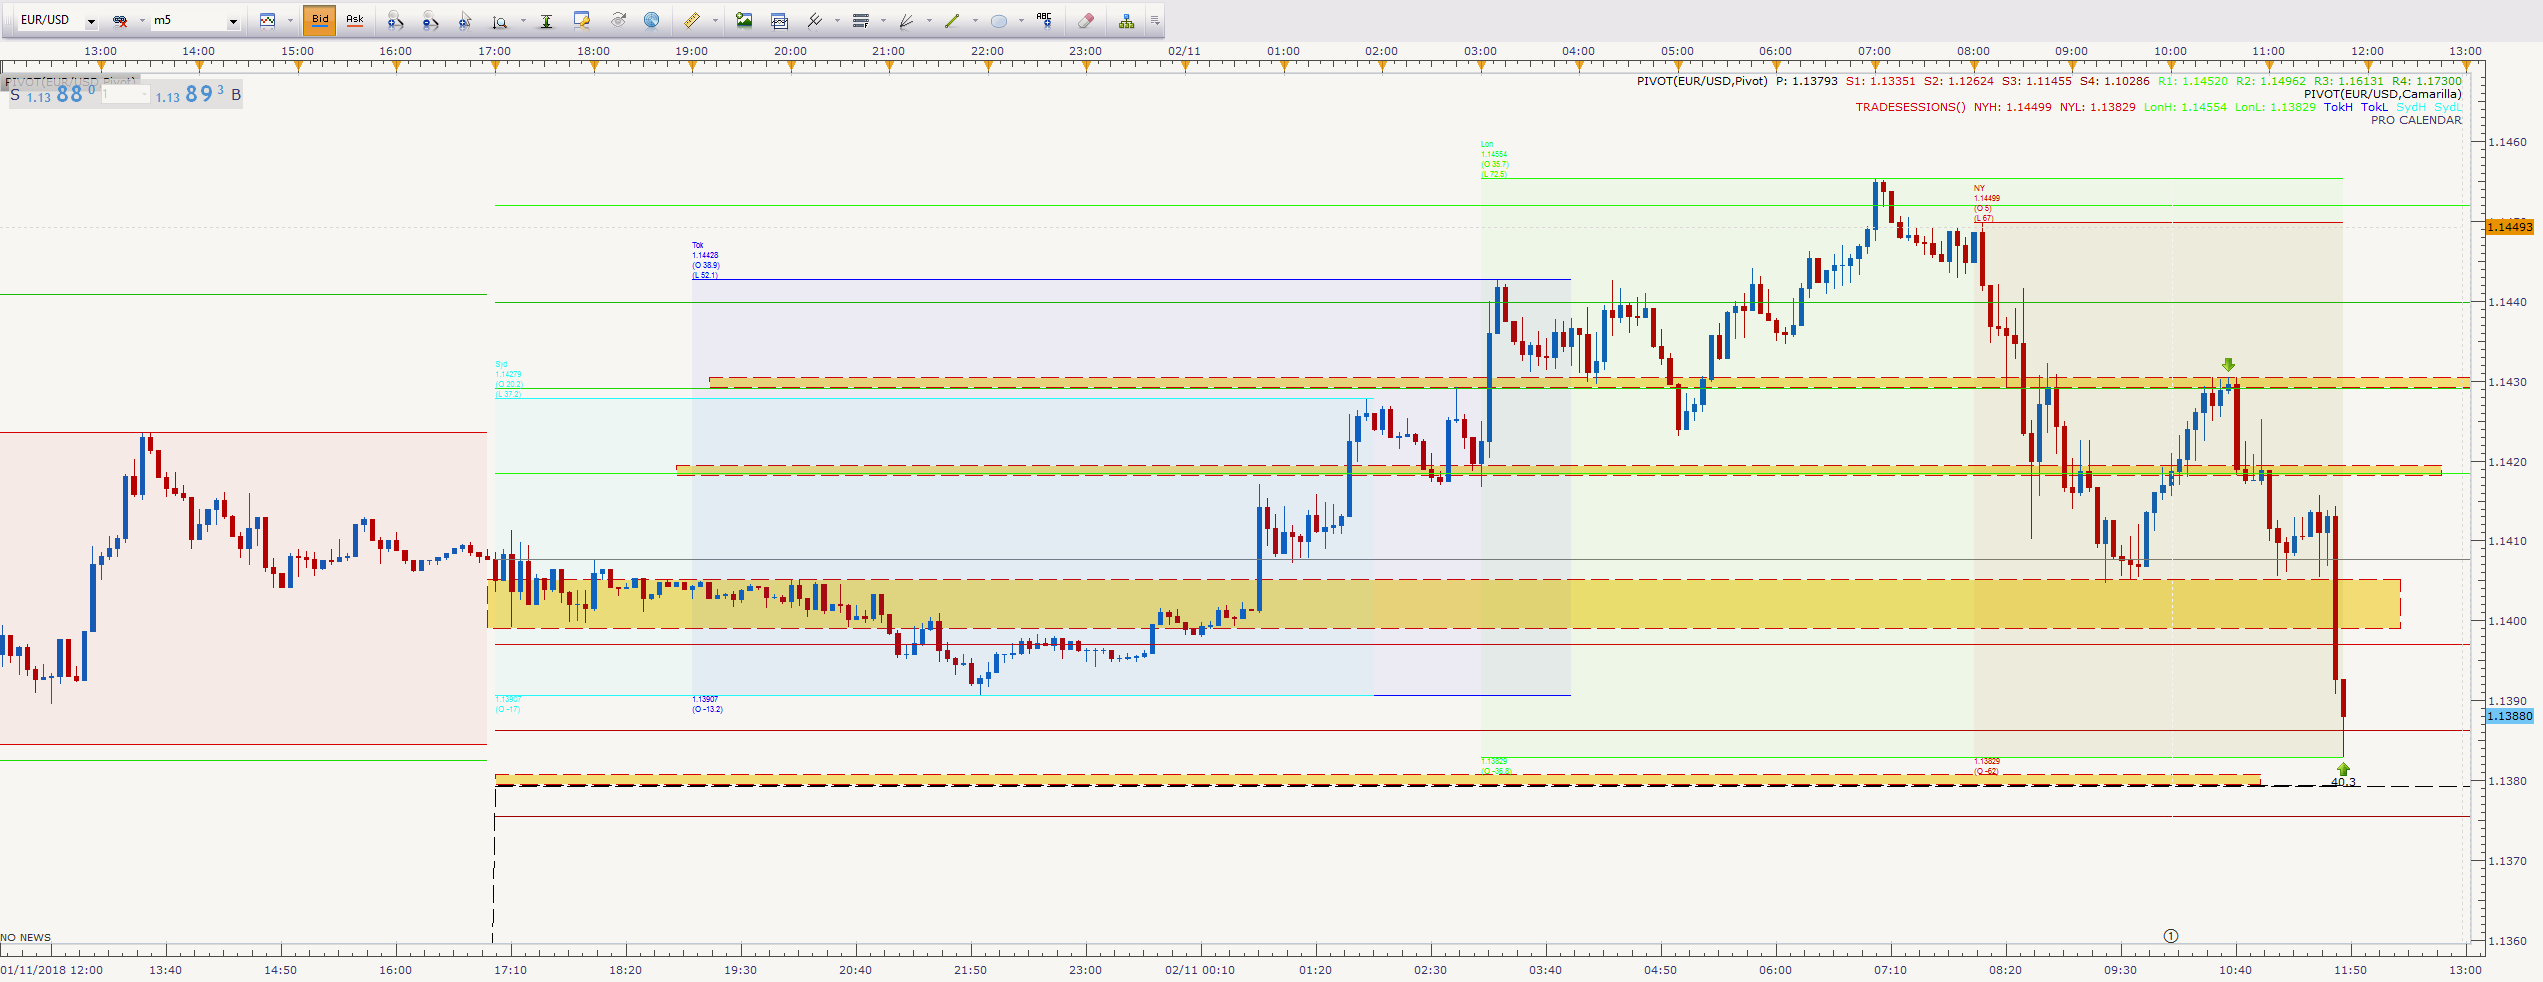
Task: Click the blue 1.13880 current price label
Action: 2510,716
